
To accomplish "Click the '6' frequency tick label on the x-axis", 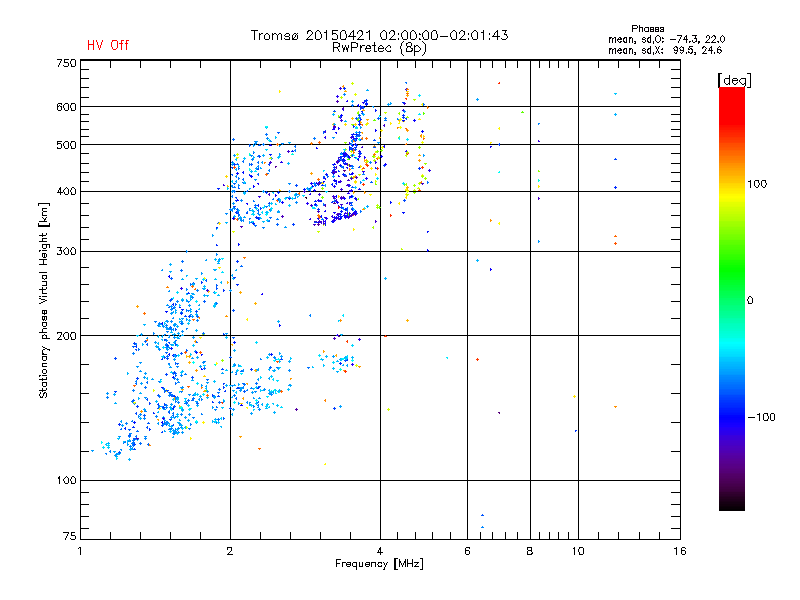I will click(467, 551).
